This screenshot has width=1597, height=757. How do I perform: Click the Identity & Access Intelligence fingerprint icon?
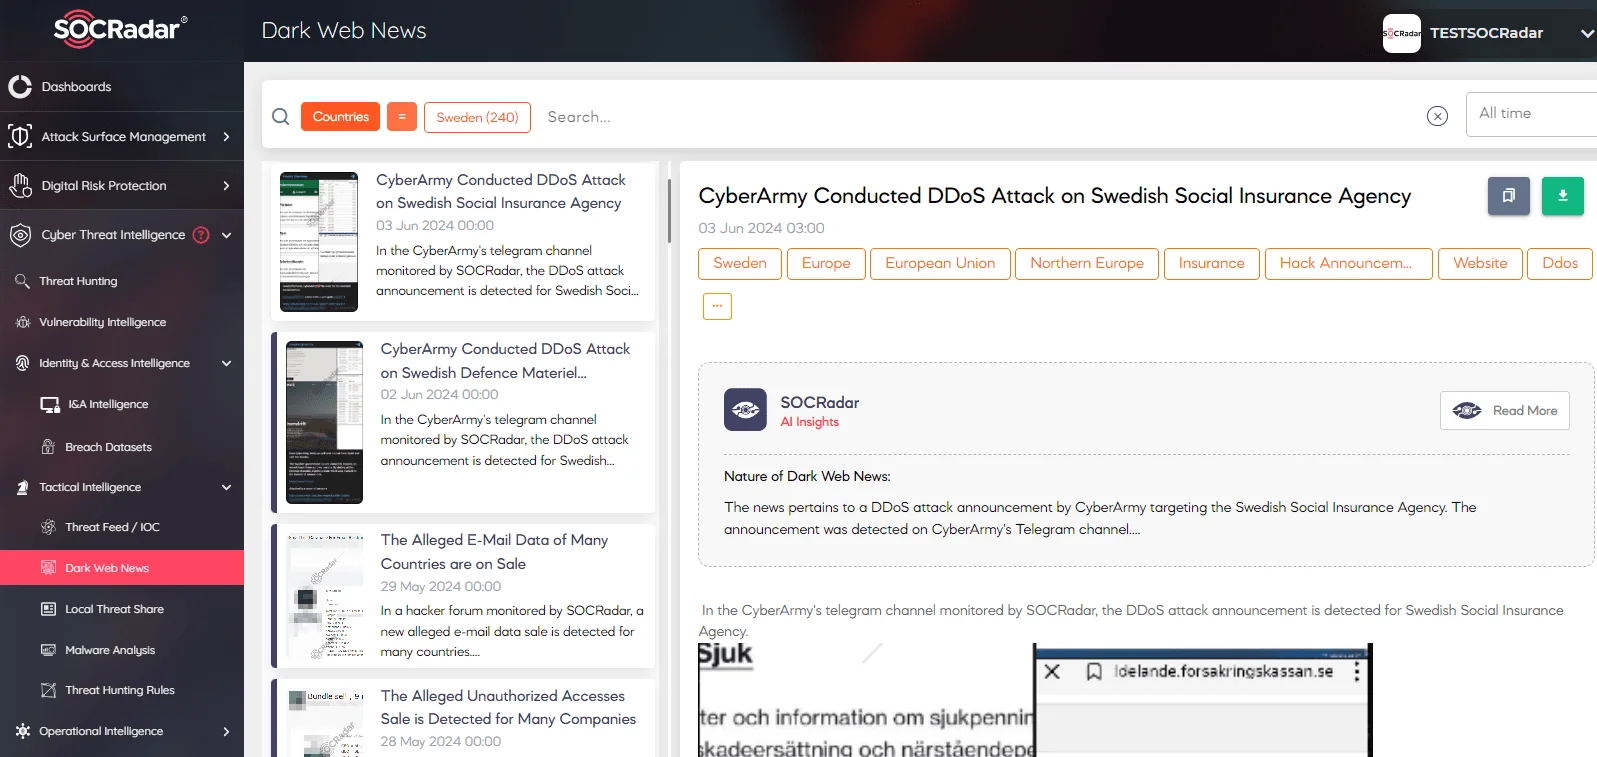coord(22,363)
